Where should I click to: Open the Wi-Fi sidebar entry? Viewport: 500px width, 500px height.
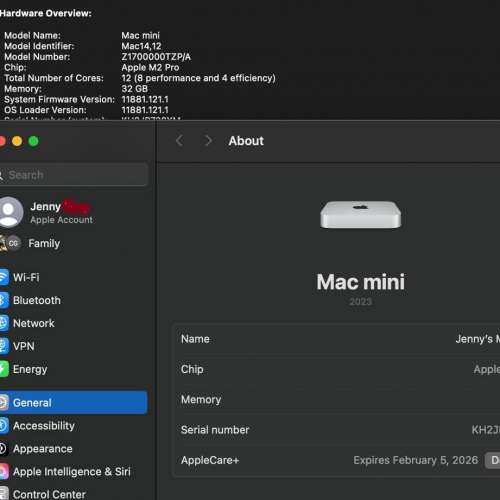(x=73, y=277)
